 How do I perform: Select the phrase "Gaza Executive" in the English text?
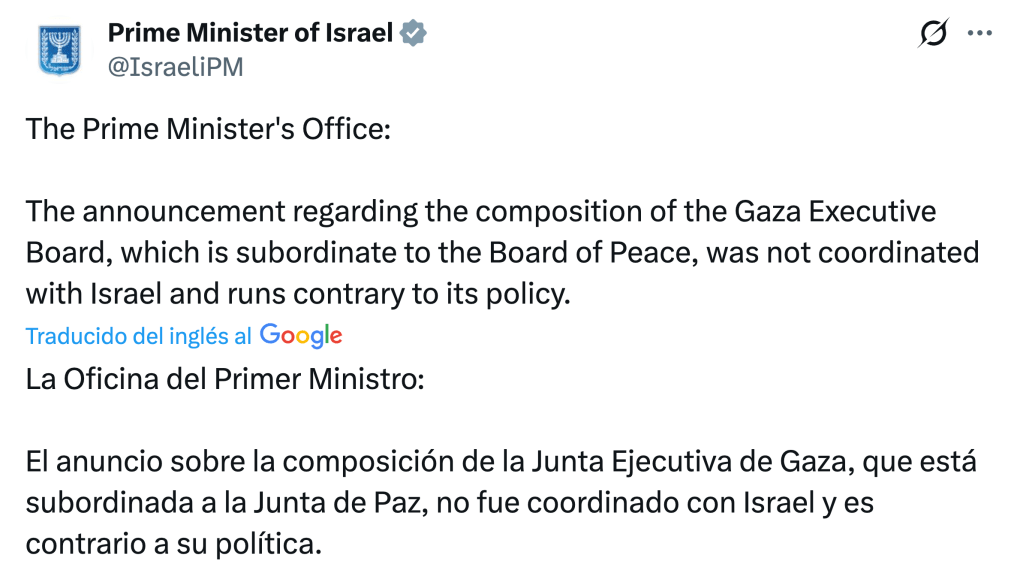[x=835, y=212]
